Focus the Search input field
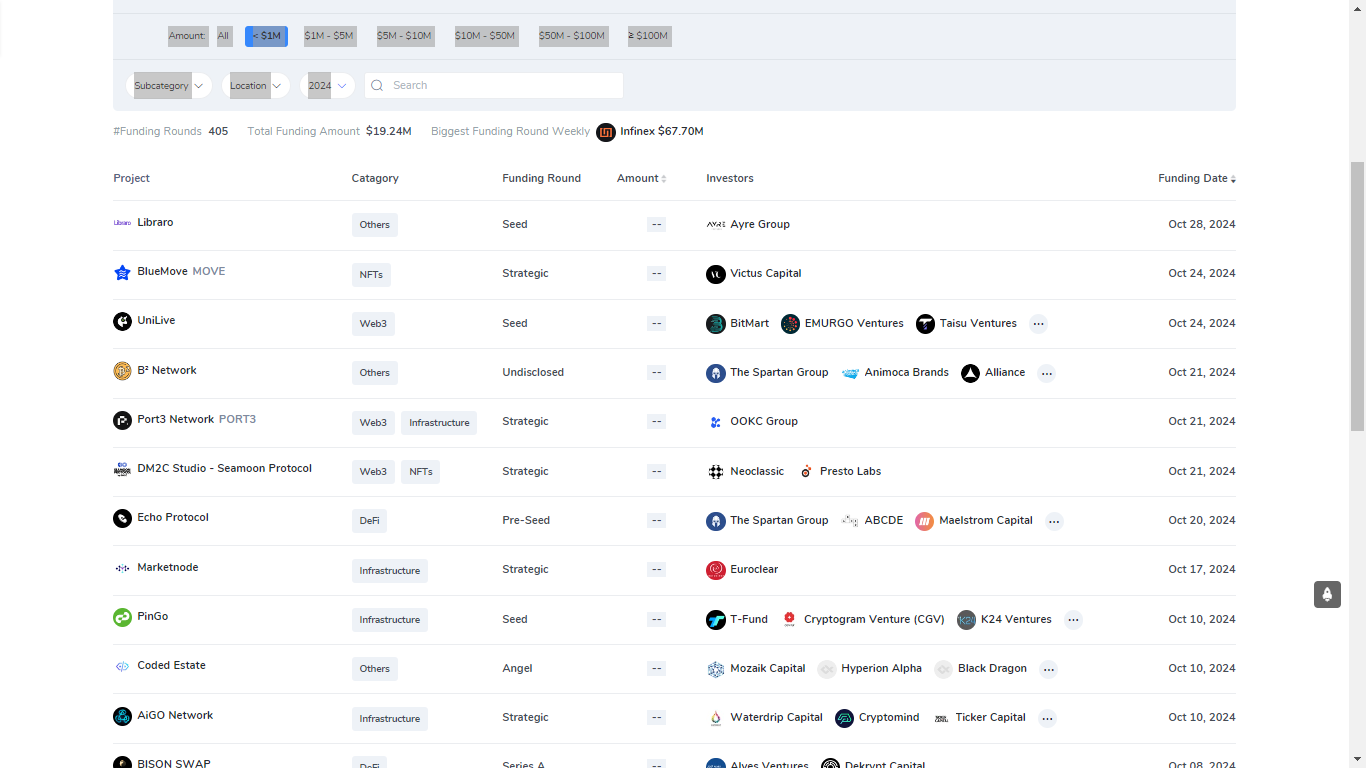Image resolution: width=1366 pixels, height=768 pixels. (x=494, y=86)
